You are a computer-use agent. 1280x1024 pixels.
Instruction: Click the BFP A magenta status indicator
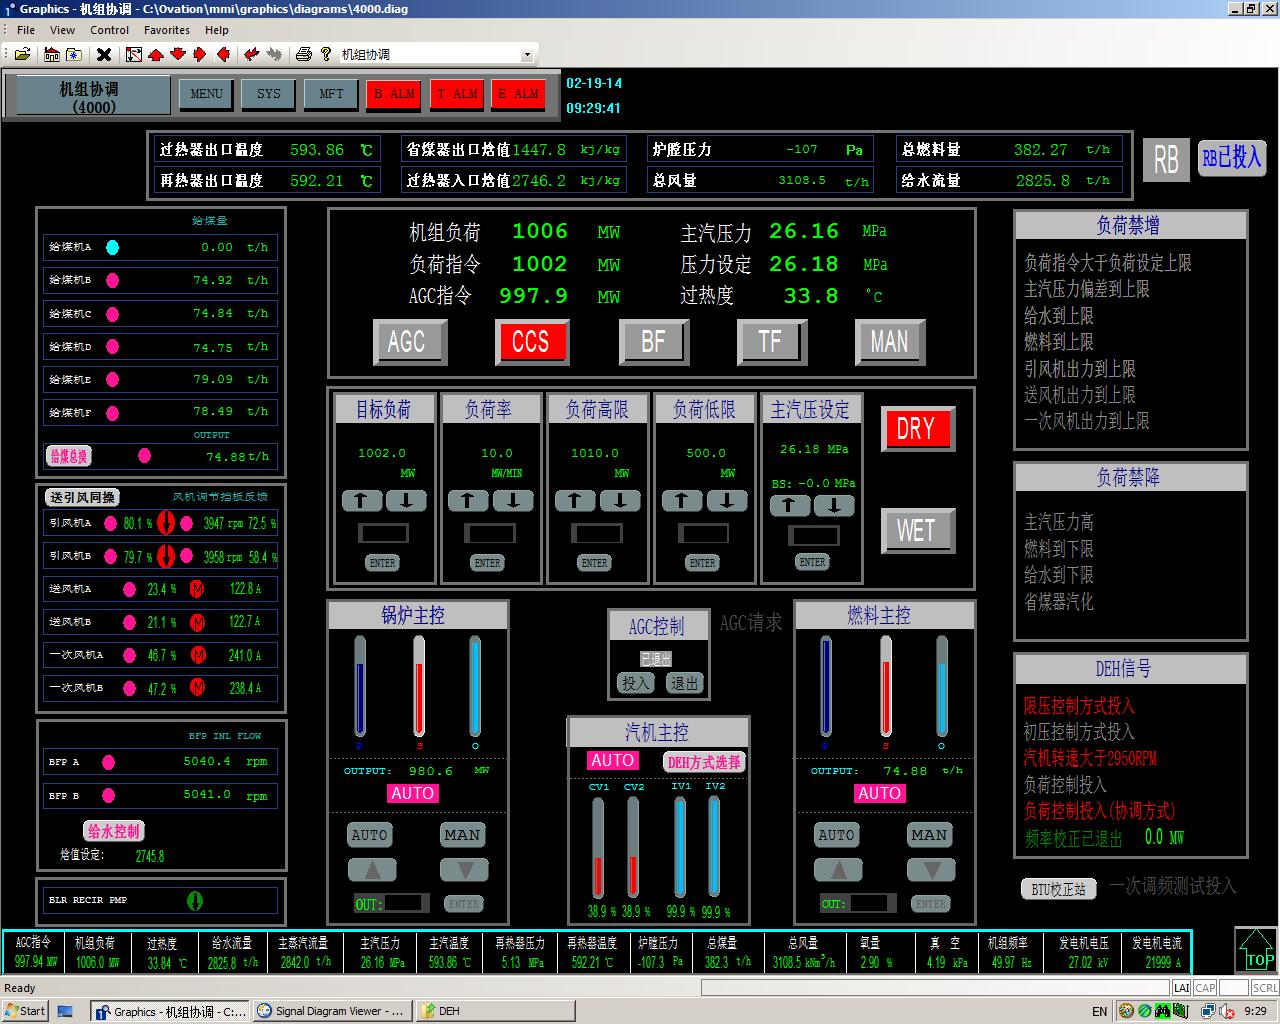coord(108,762)
